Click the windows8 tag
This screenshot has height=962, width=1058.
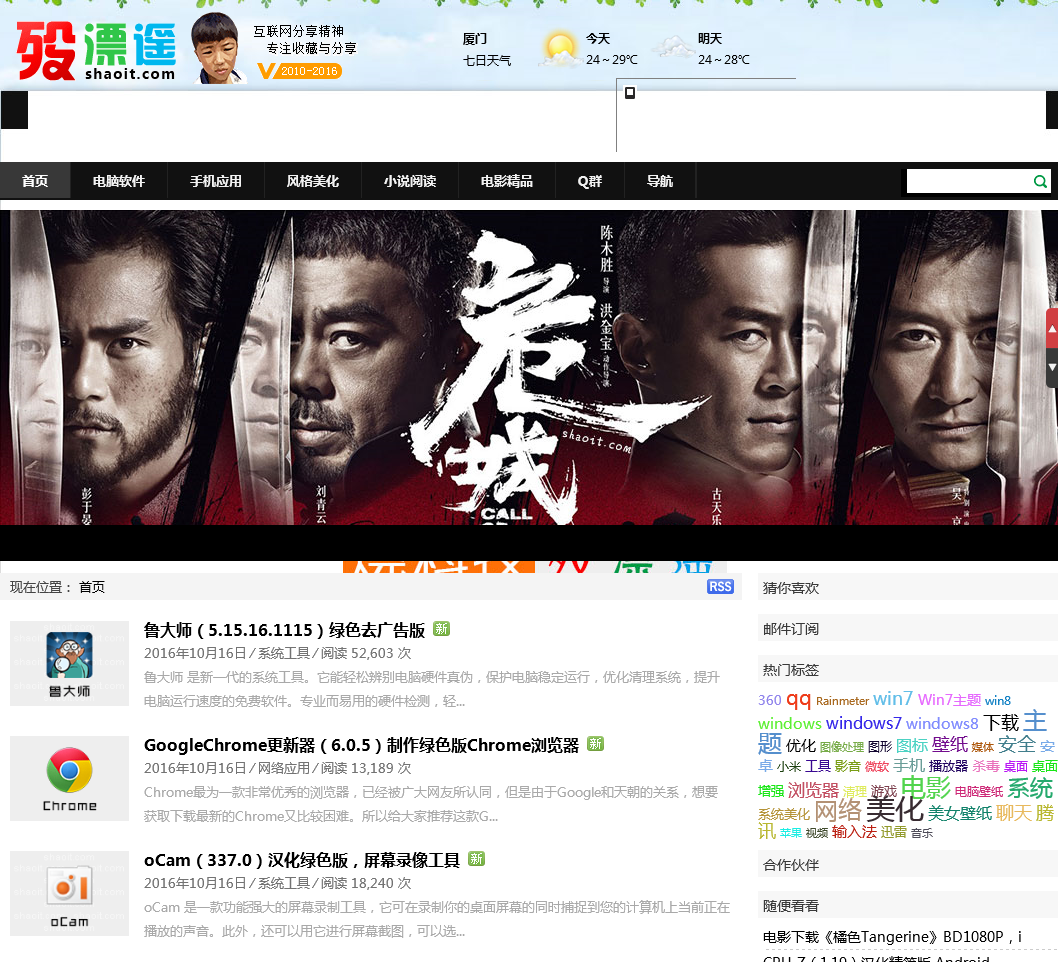(942, 723)
